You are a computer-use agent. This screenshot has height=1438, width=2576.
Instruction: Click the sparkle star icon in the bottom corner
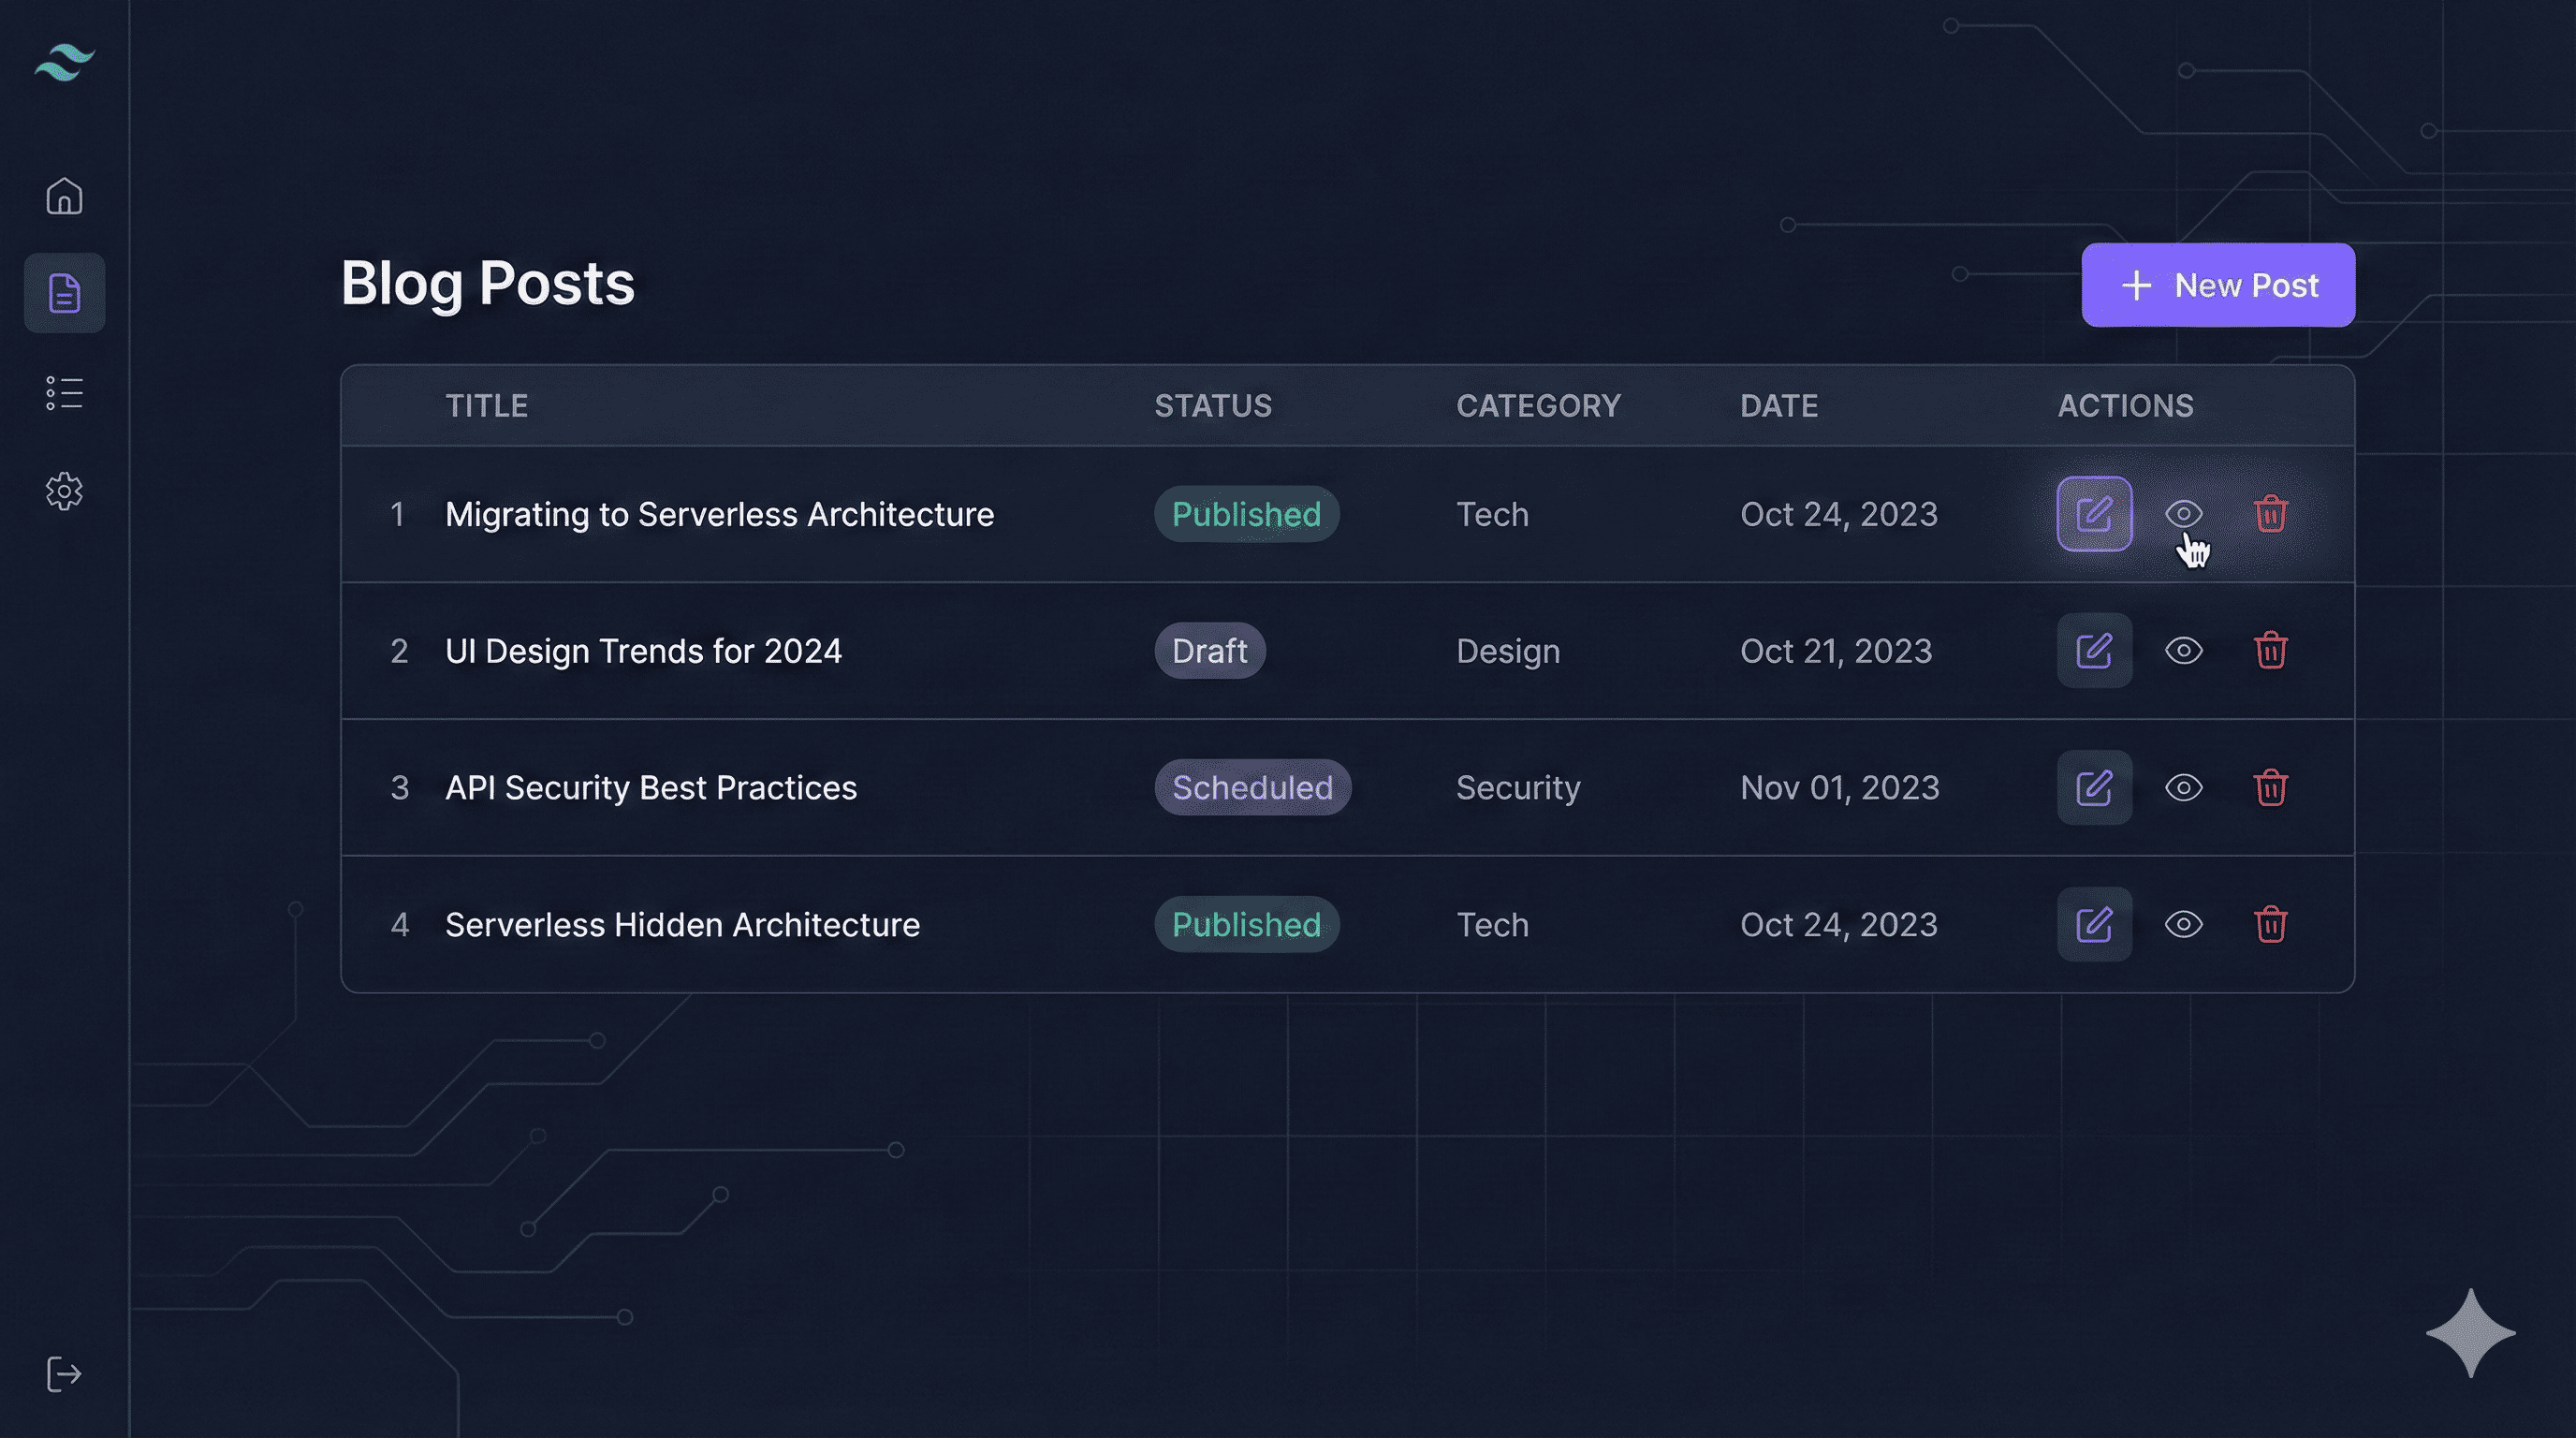[2470, 1333]
